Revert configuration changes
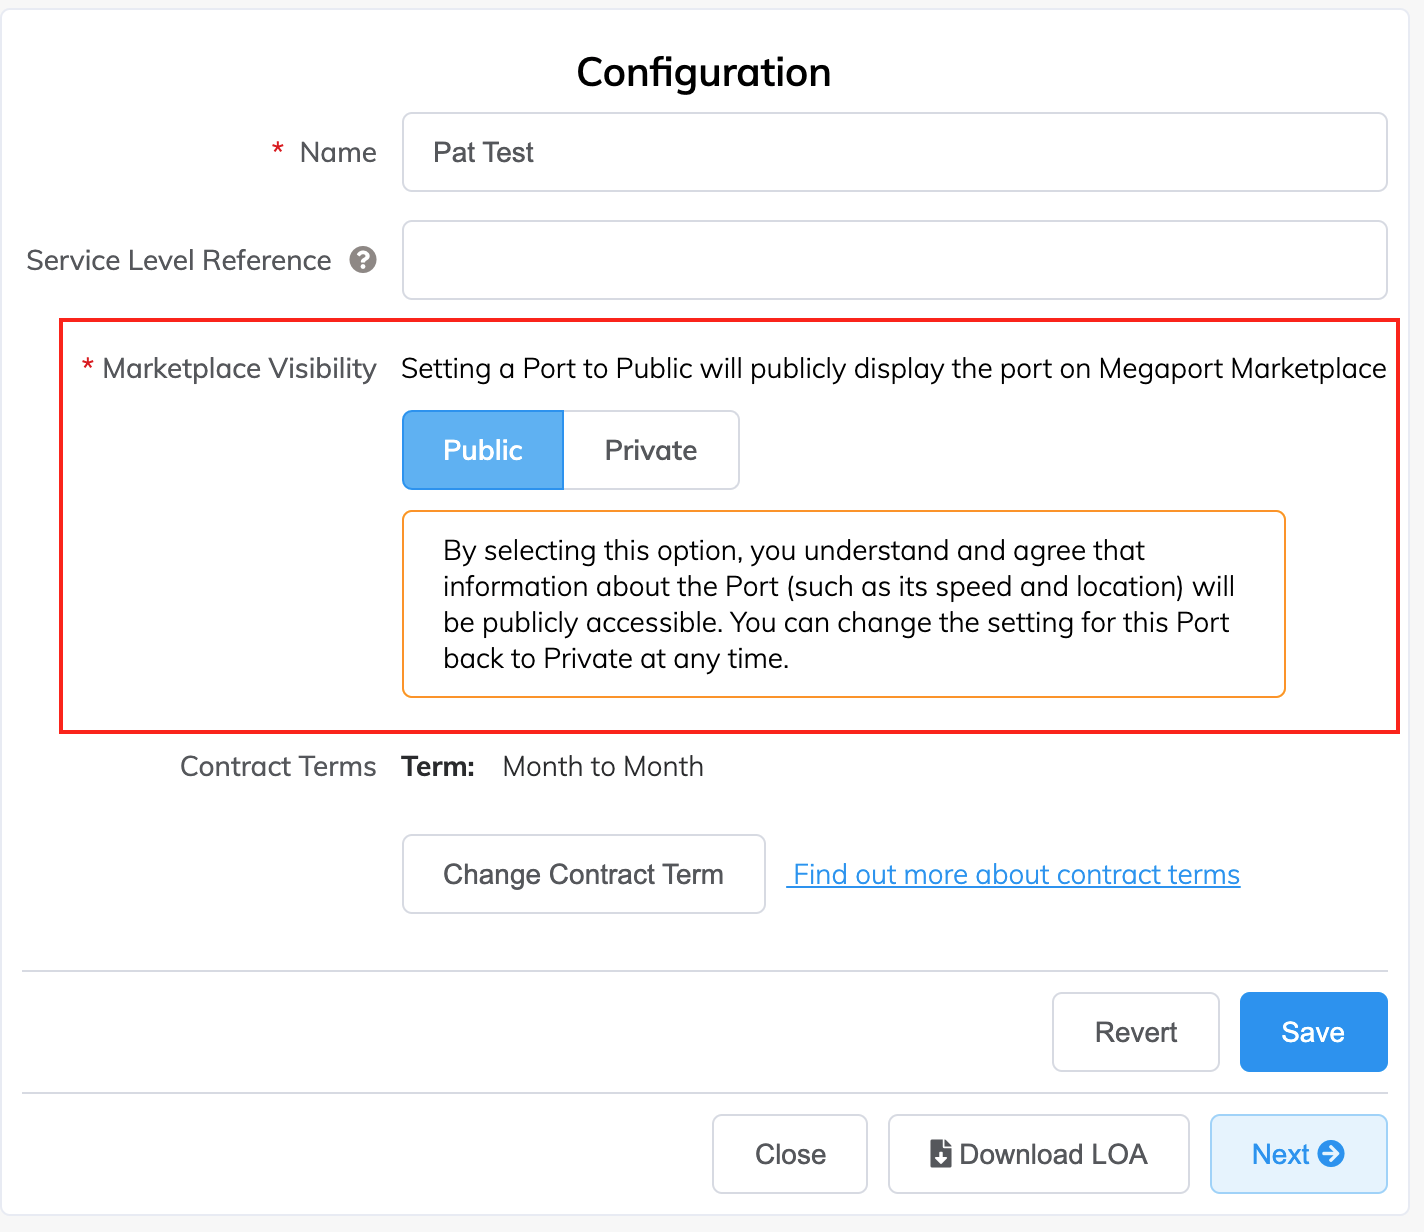 click(1135, 1032)
